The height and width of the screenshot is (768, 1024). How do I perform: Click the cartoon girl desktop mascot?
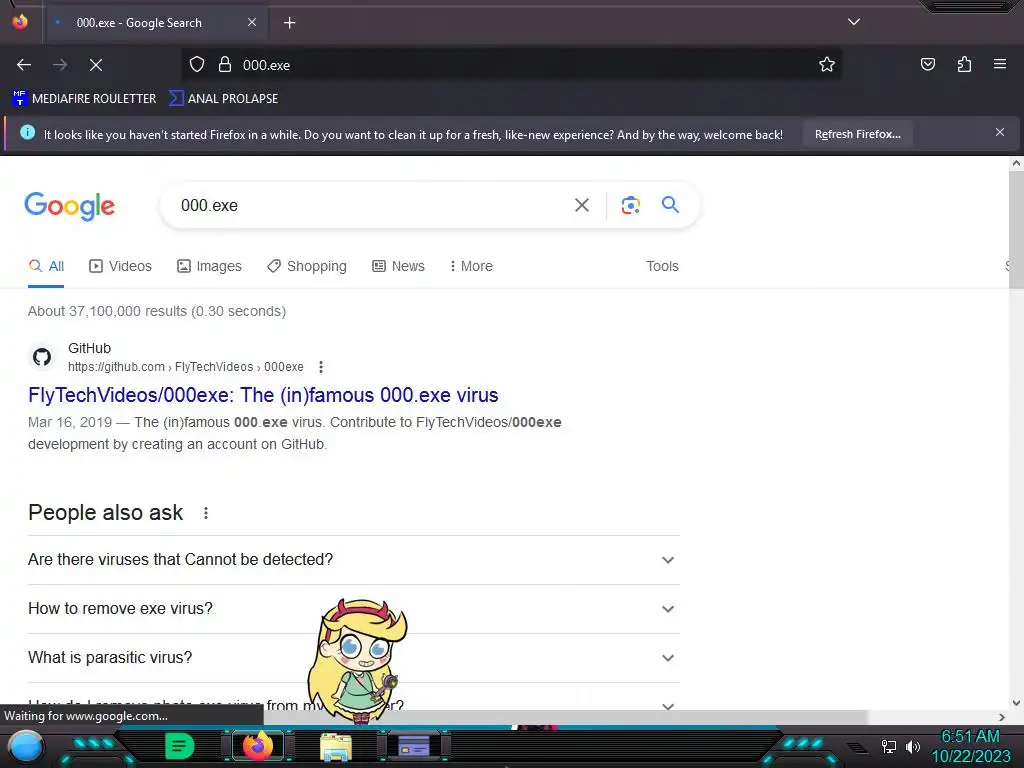pos(356,660)
